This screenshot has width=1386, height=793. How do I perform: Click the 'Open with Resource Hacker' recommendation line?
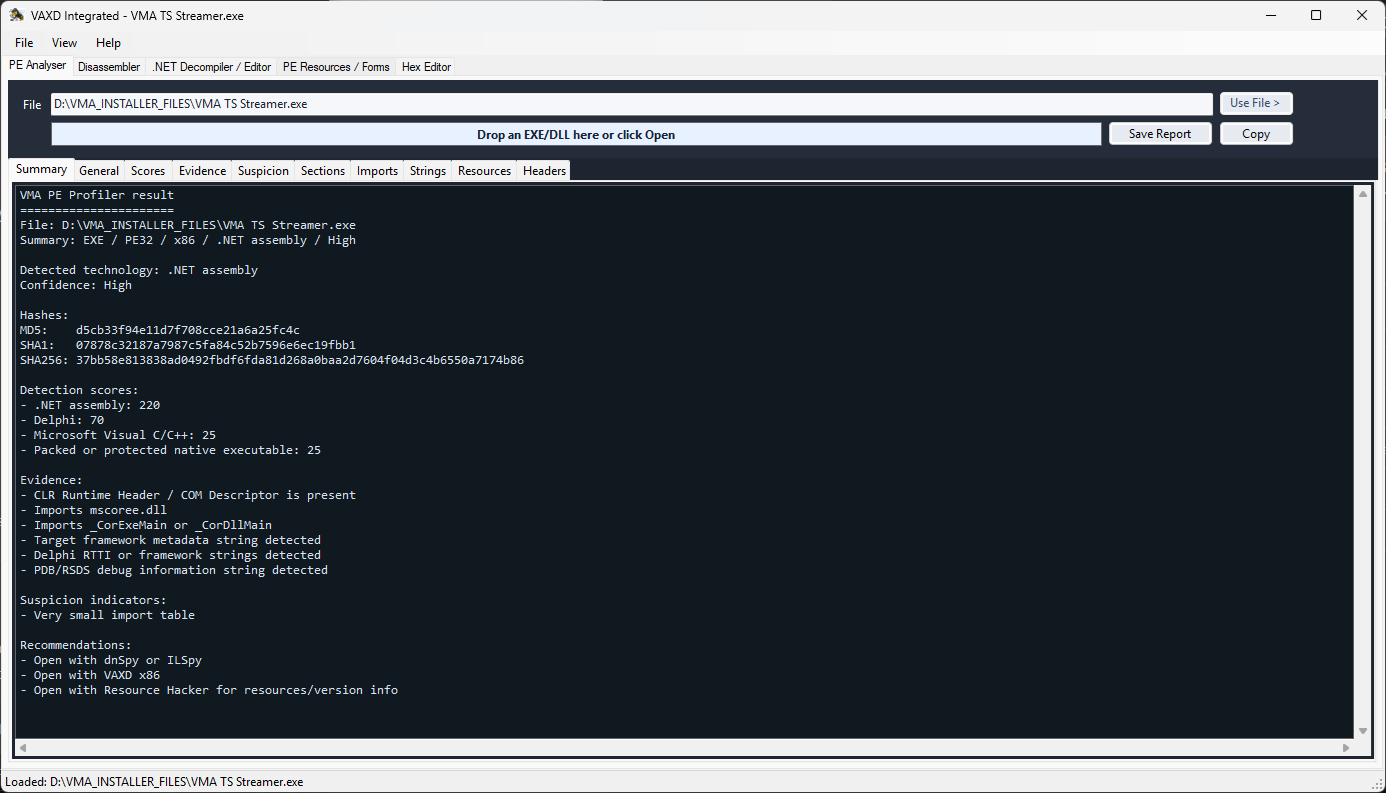209,690
